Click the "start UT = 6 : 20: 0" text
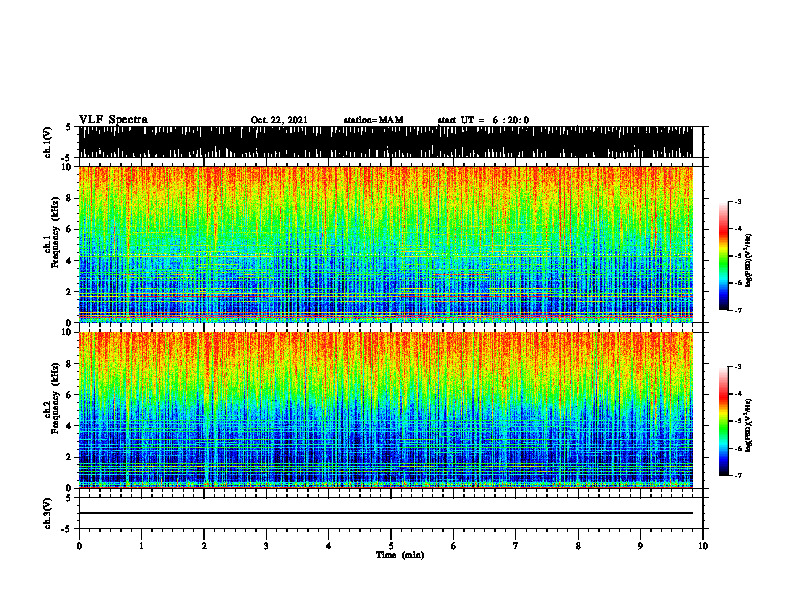 [x=483, y=120]
